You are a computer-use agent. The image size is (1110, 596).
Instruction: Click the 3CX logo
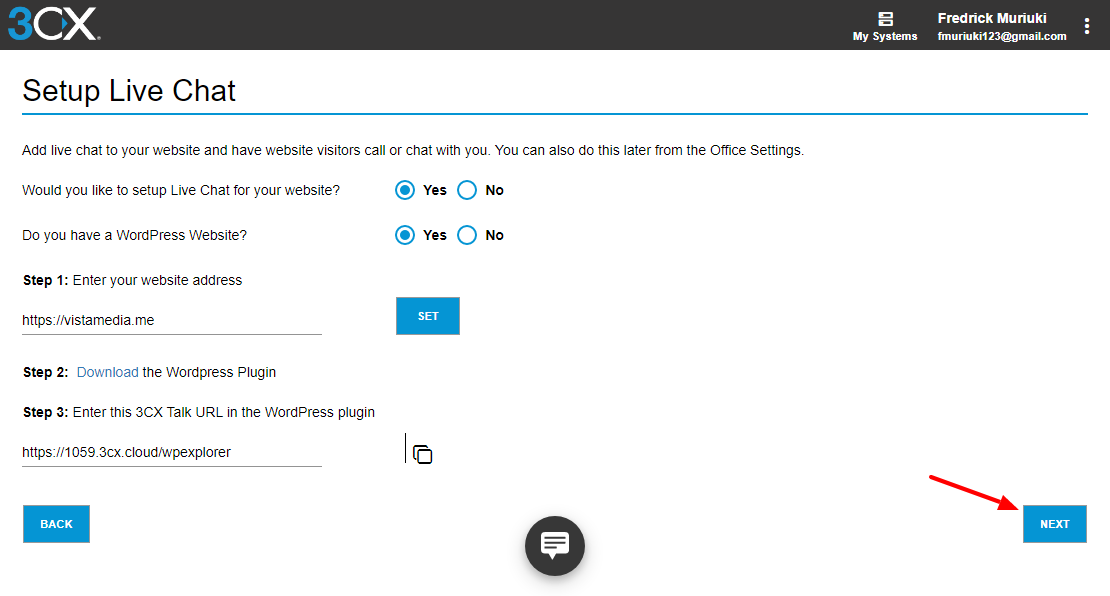[x=54, y=24]
